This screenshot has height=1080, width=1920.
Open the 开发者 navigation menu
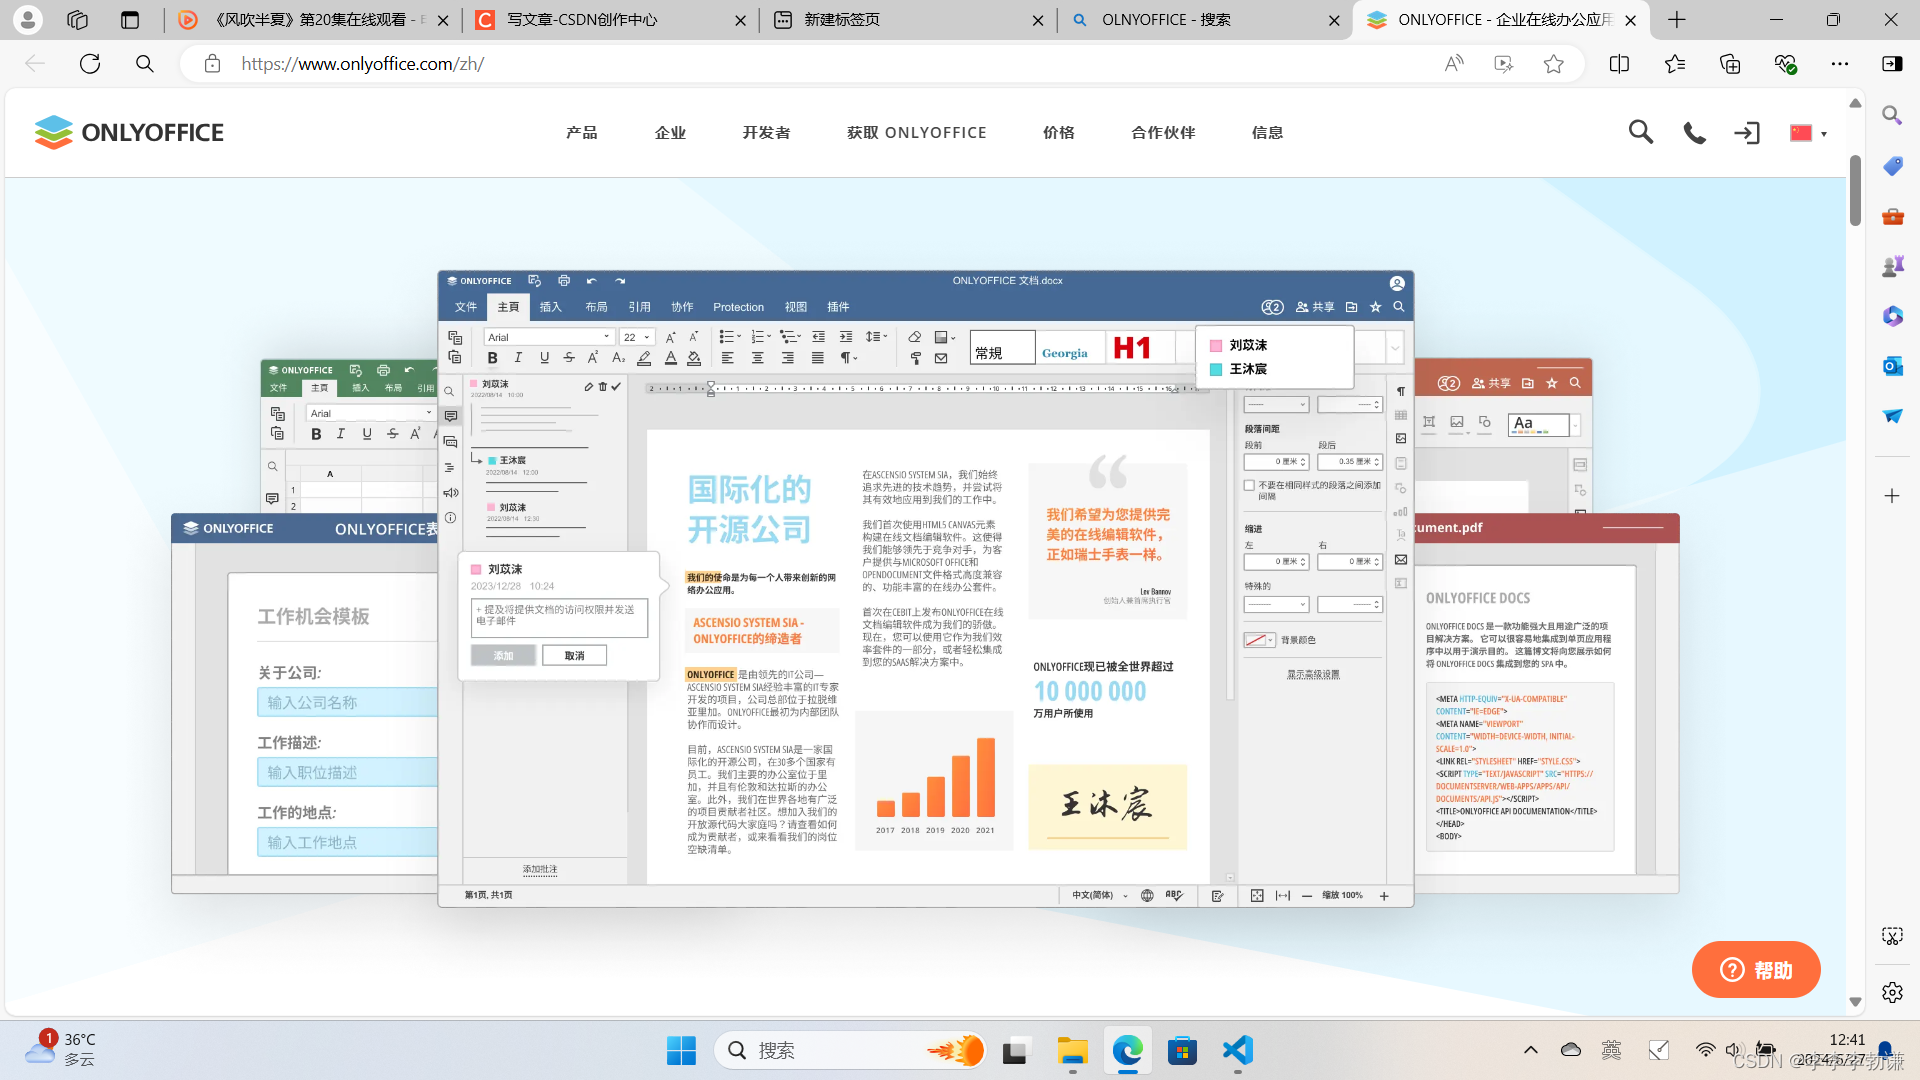766,133
